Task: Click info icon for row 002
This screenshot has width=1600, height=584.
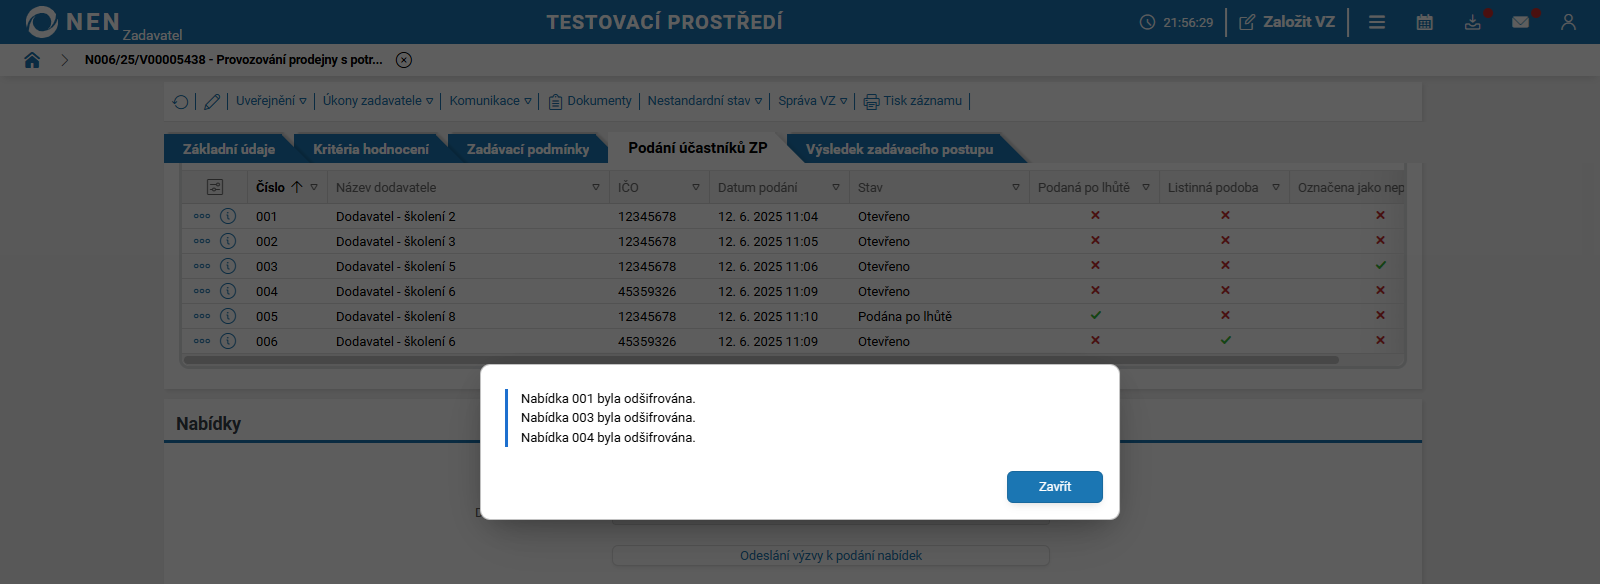Action: [x=228, y=241]
